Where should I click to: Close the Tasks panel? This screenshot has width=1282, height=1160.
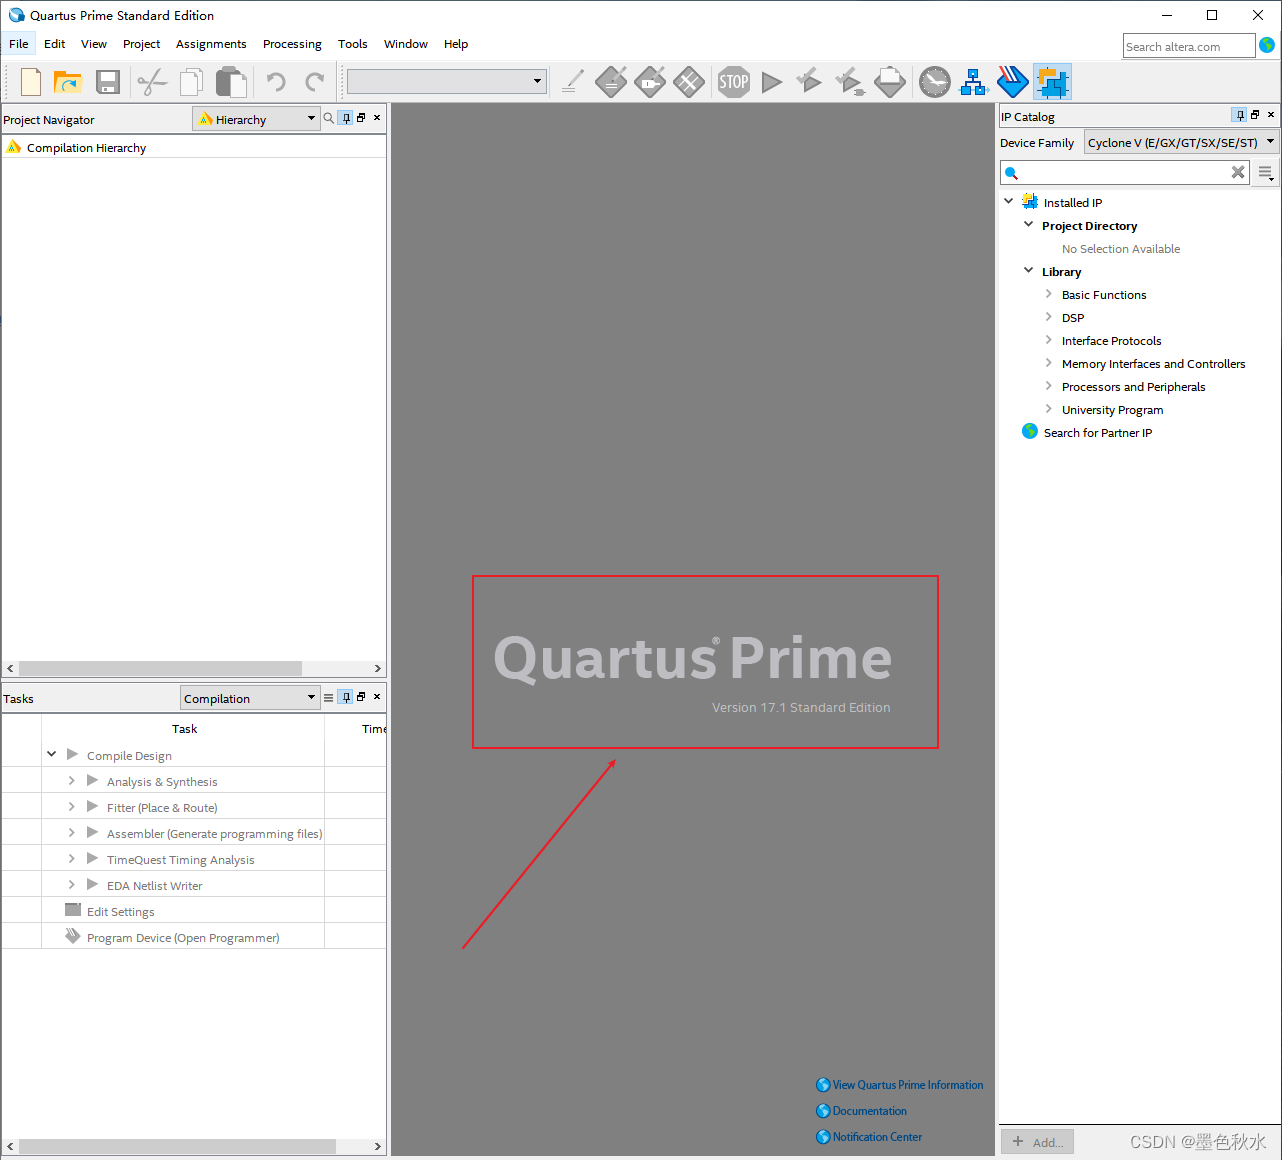[377, 697]
